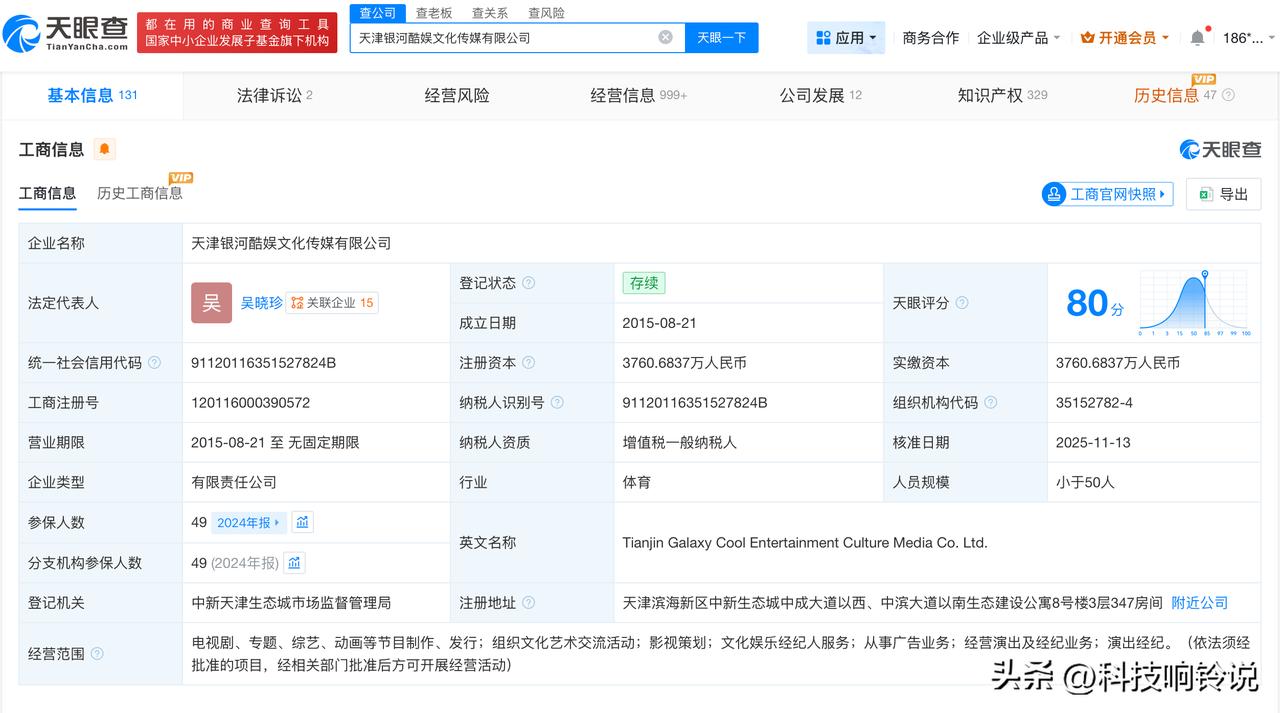Screen dimensions: 1280x713
Task: Switch to the 公司发展 tab
Action: [x=821, y=95]
